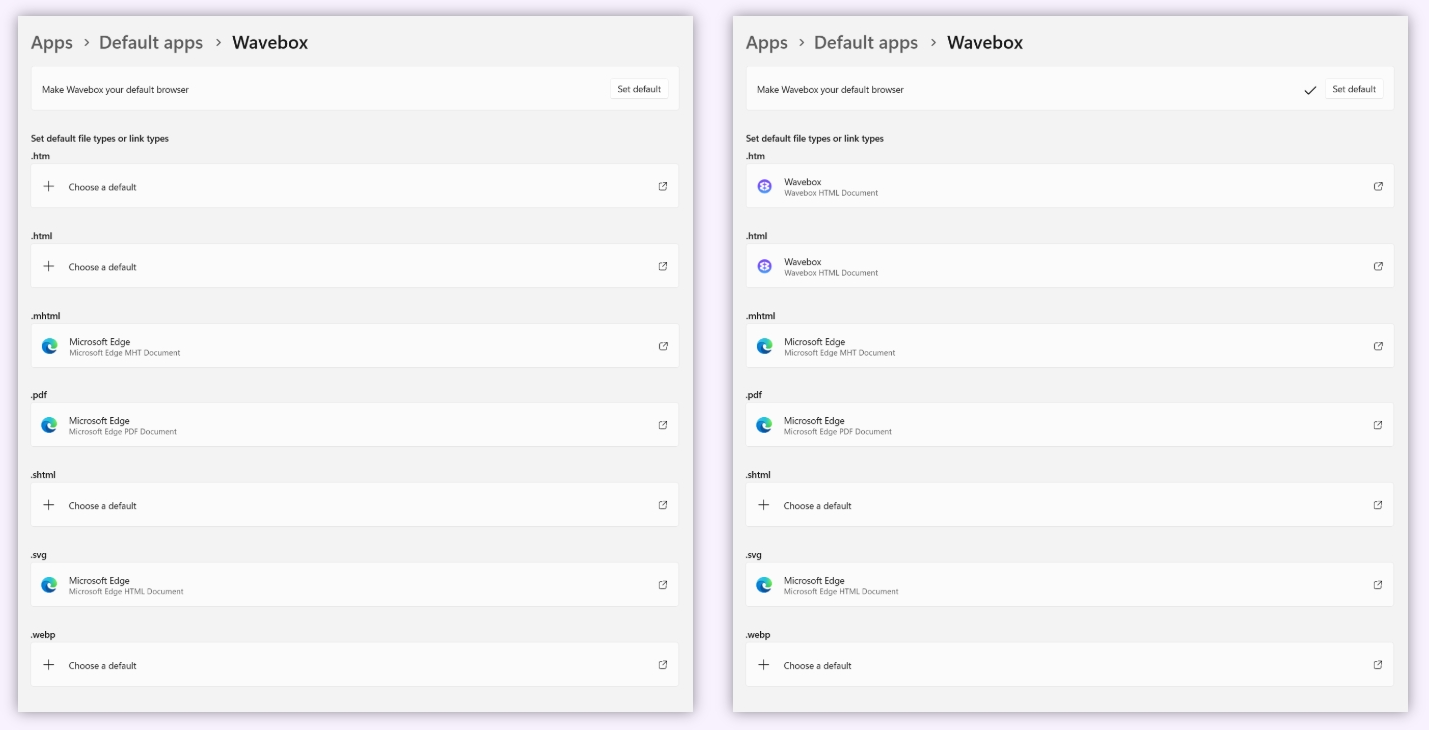Image resolution: width=1429 pixels, height=730 pixels.
Task: Click Wavebox icon for .htm in right window
Action: click(764, 186)
